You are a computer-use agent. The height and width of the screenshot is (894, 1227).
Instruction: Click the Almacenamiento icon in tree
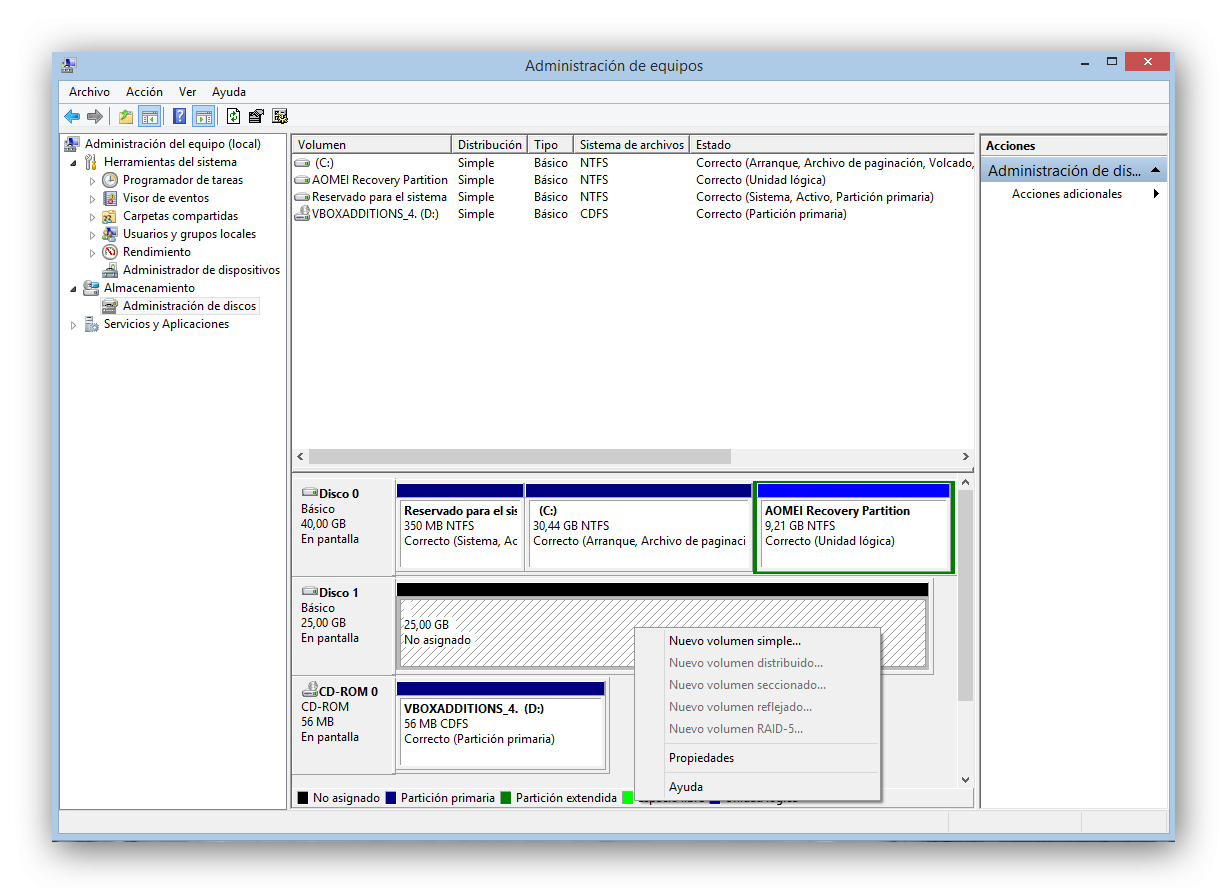[91, 288]
